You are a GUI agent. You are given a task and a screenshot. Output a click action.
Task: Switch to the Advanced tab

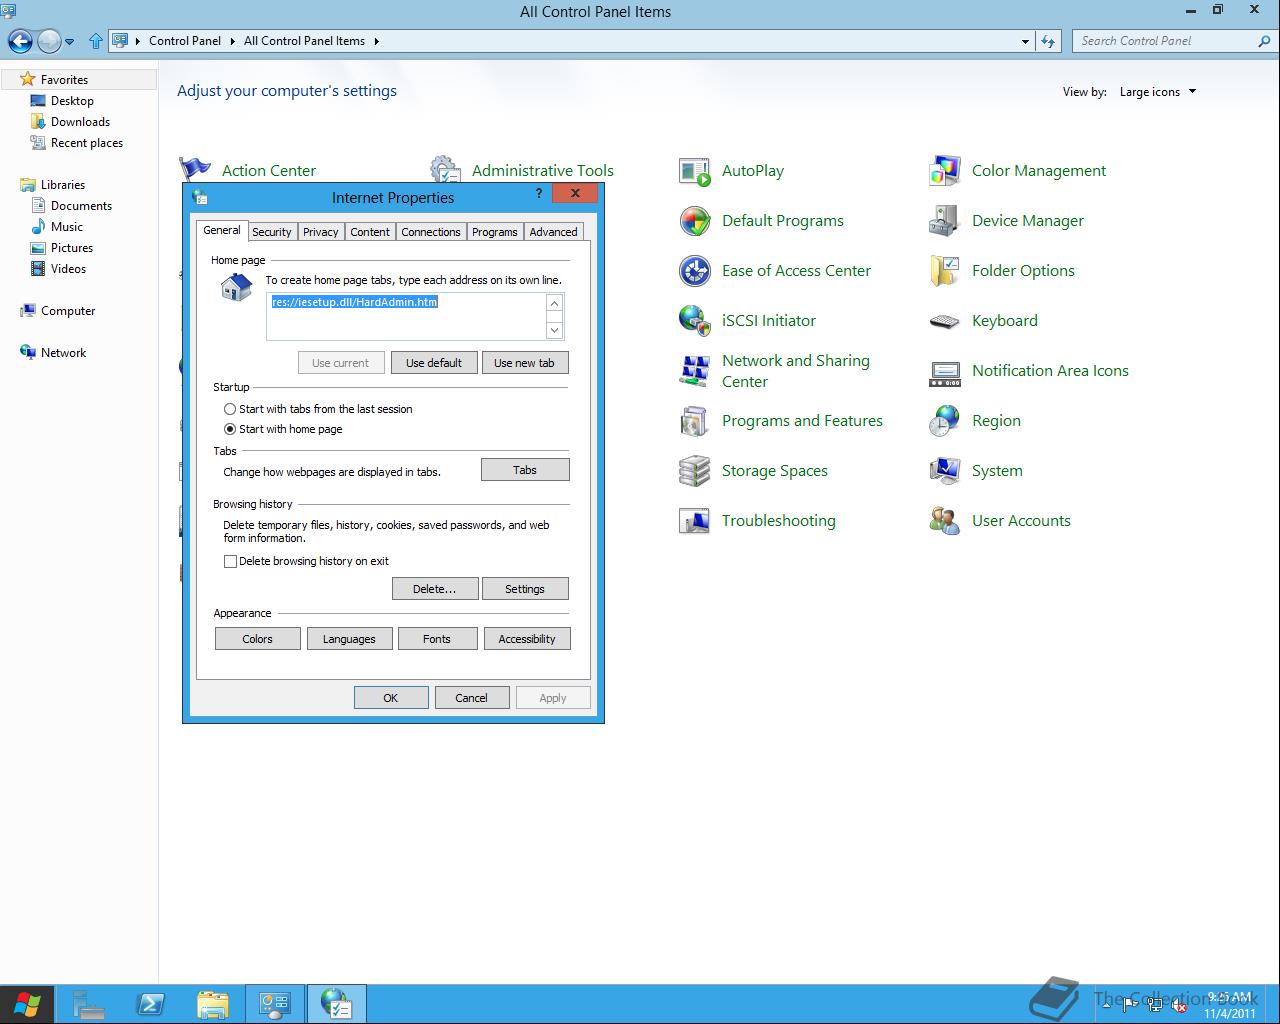click(x=554, y=232)
